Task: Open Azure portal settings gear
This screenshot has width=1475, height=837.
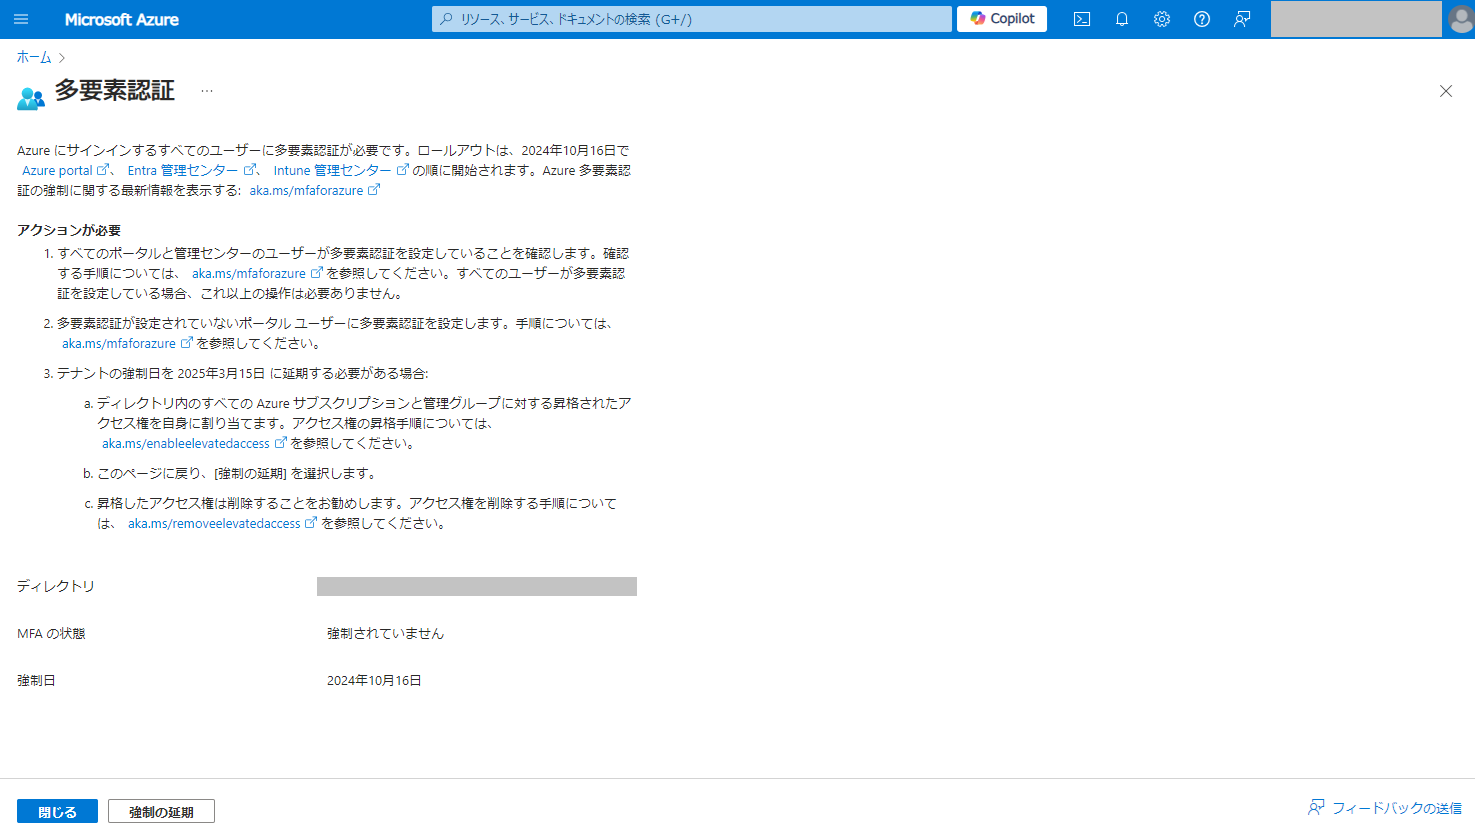Action: [1161, 18]
